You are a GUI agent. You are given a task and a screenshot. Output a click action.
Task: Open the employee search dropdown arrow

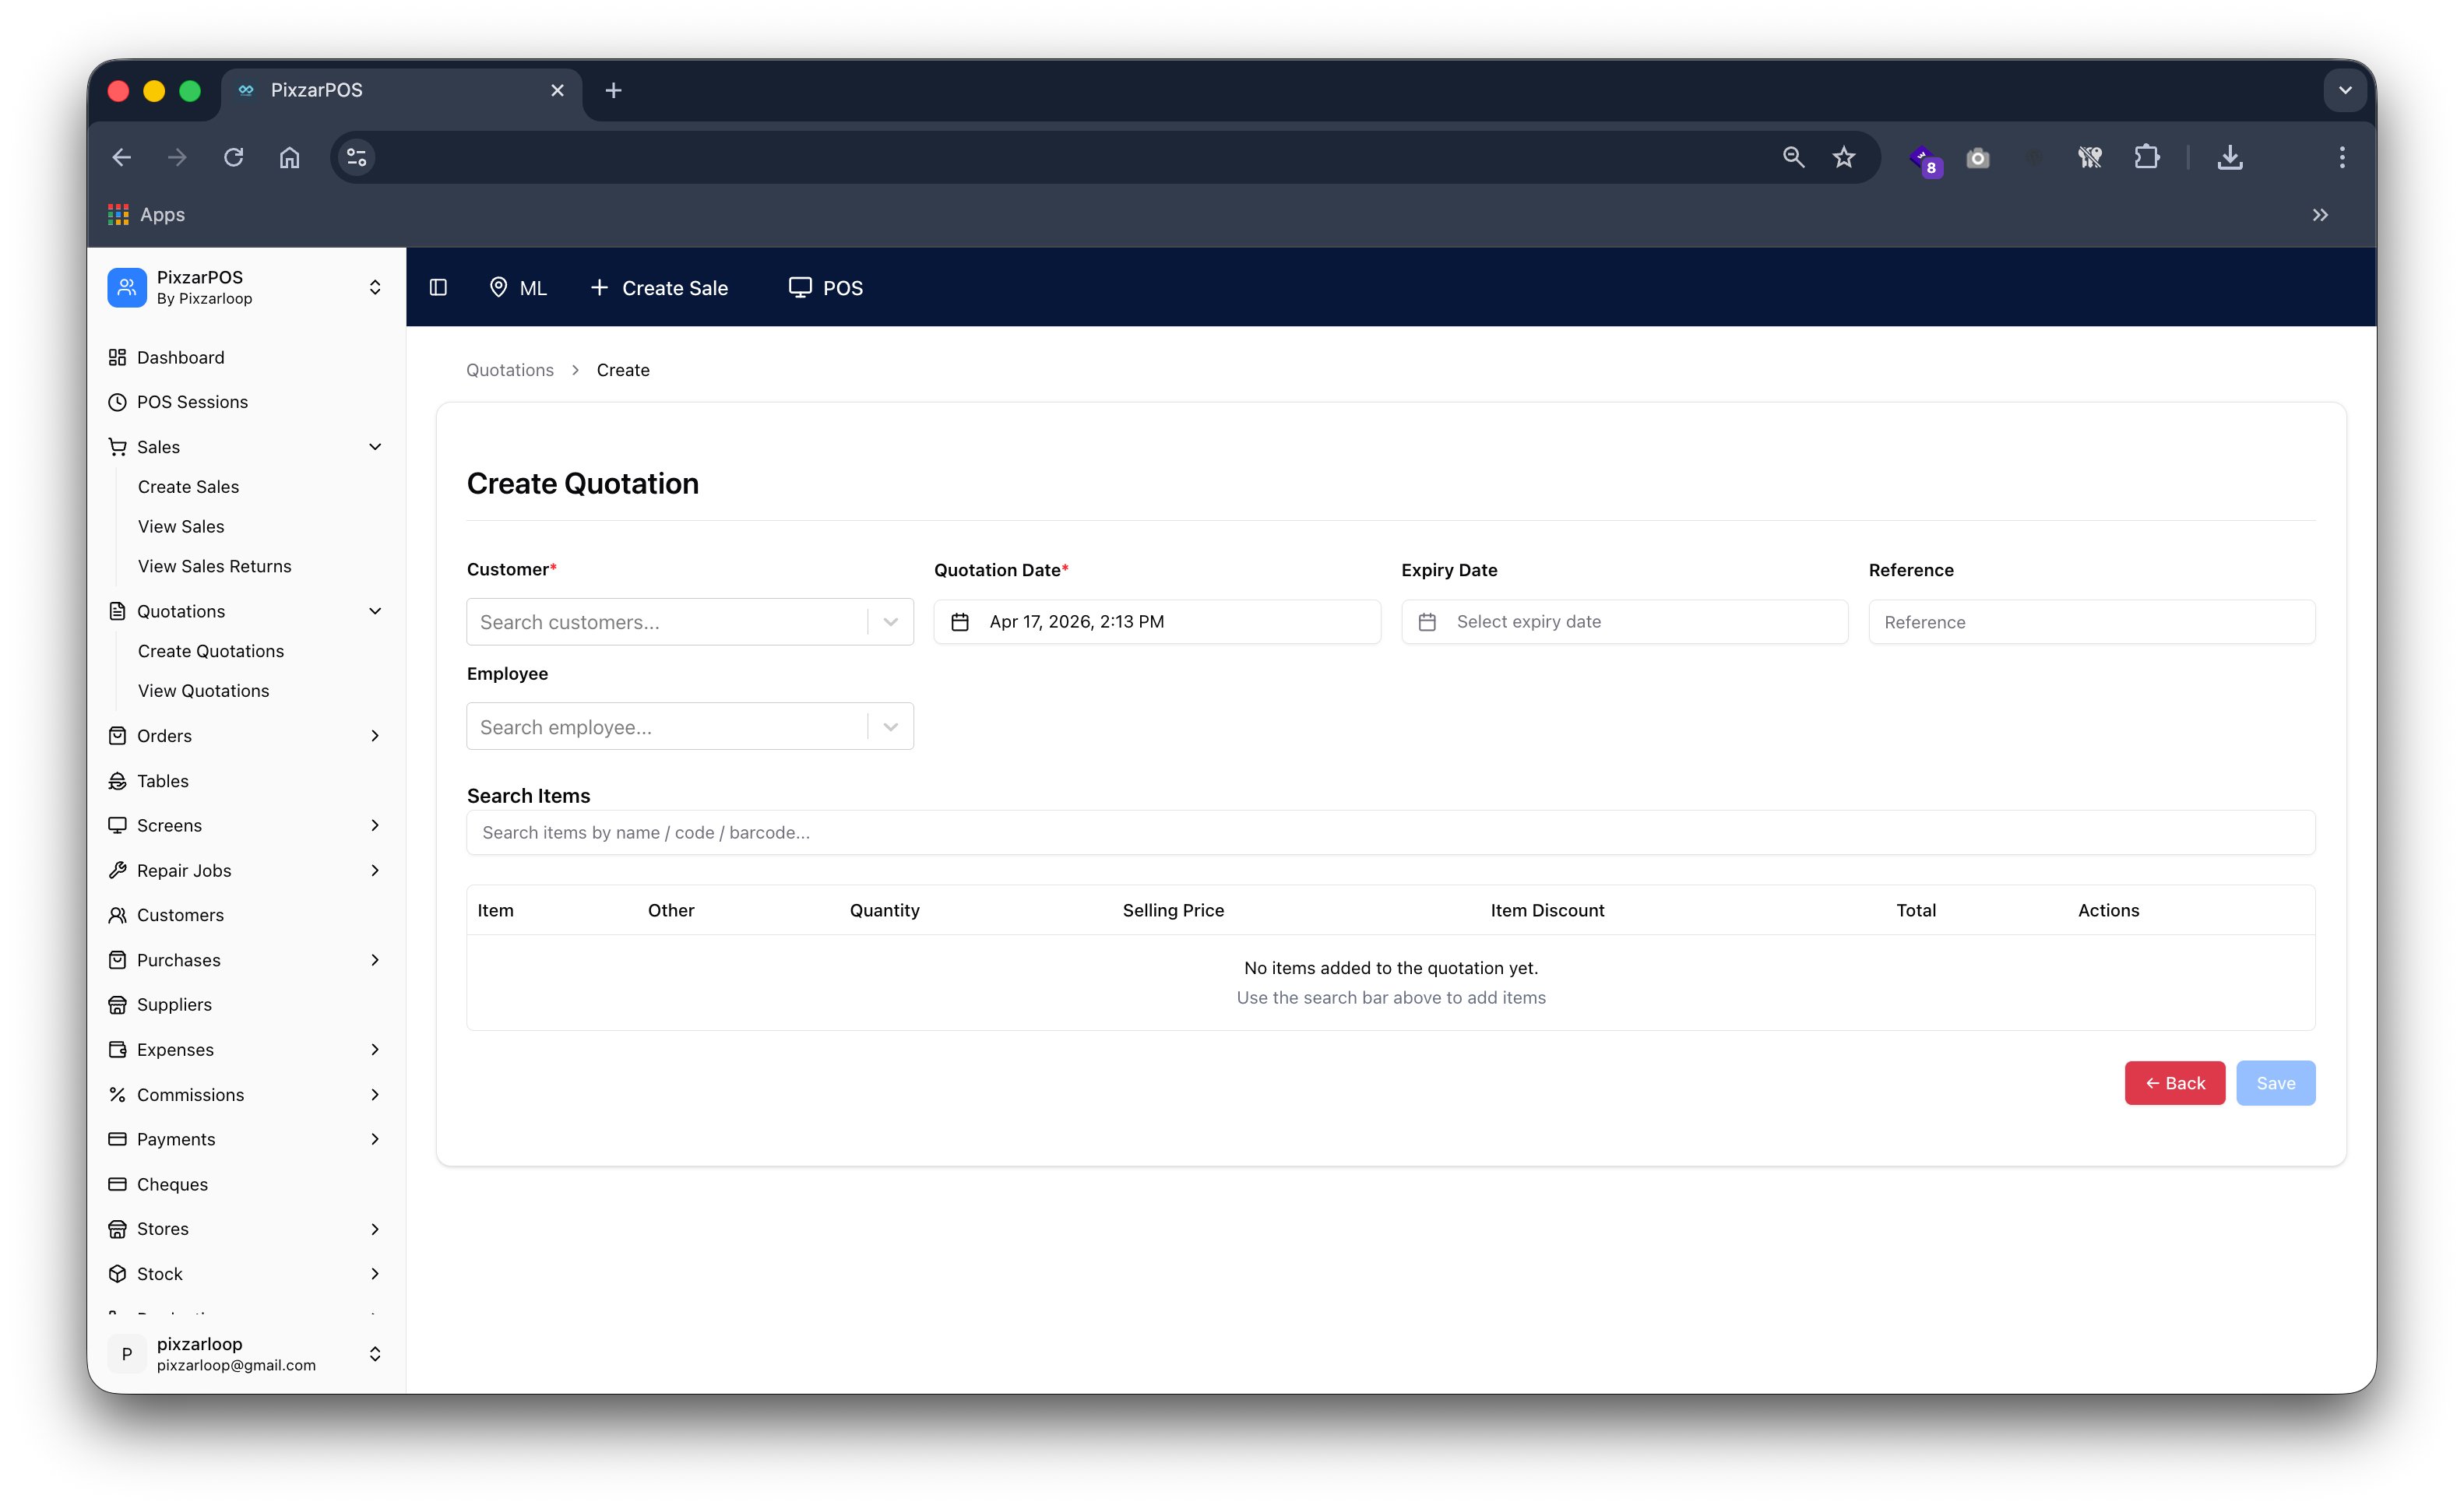[890, 726]
